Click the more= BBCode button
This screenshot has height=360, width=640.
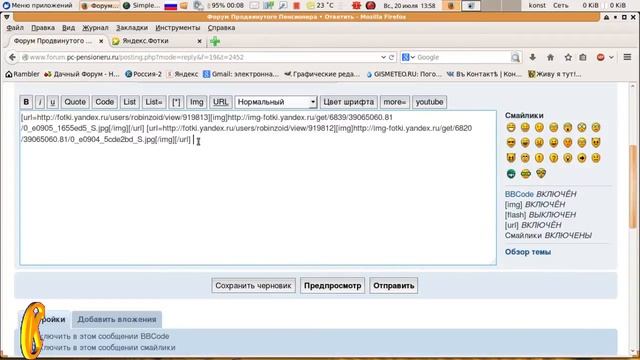(395, 102)
